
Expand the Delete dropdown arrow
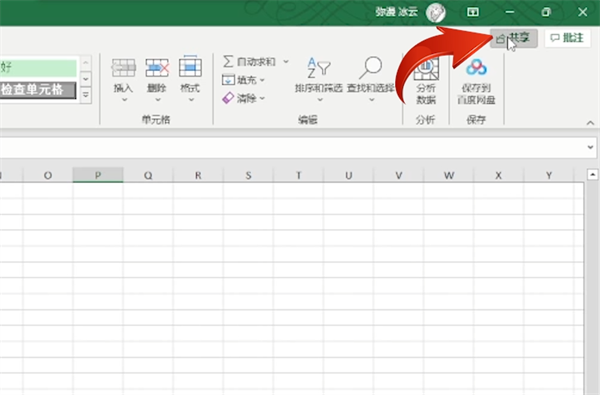158,100
